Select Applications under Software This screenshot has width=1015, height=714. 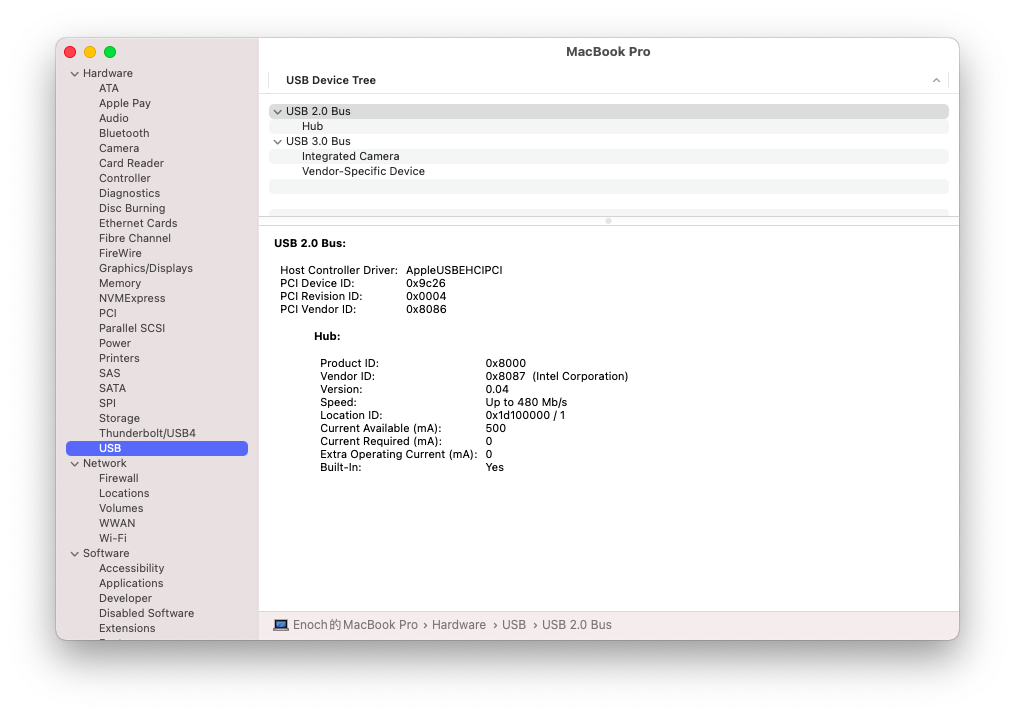[x=131, y=582]
